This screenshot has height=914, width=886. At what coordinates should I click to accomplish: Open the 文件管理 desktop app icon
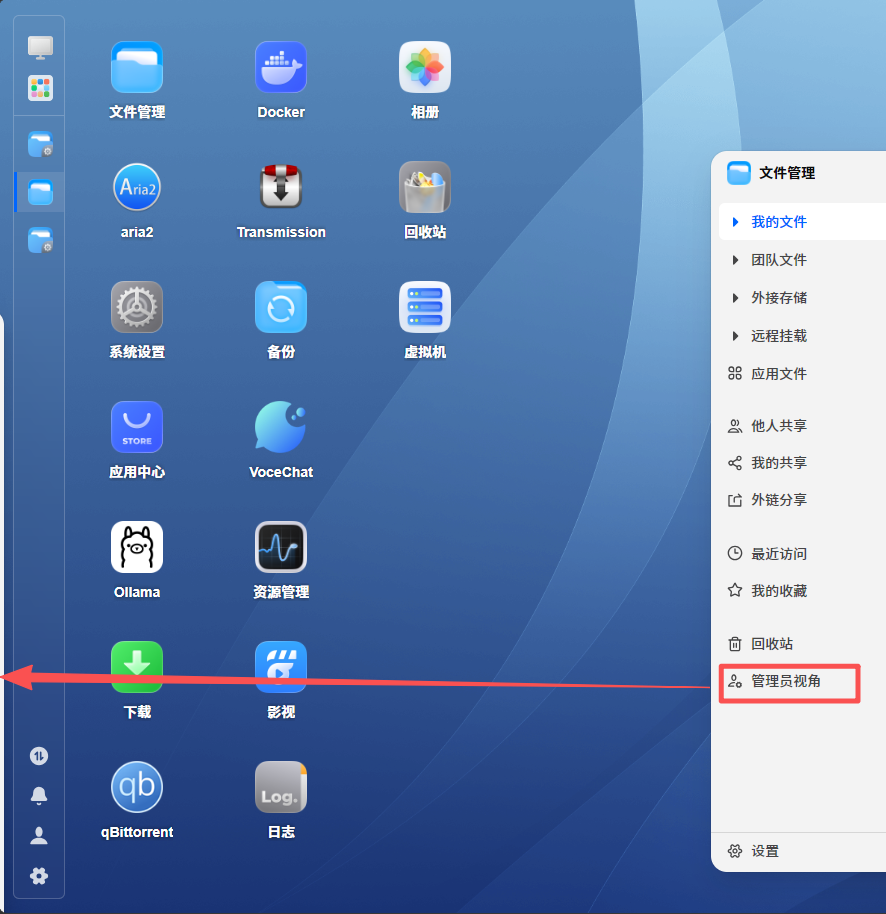pos(137,68)
